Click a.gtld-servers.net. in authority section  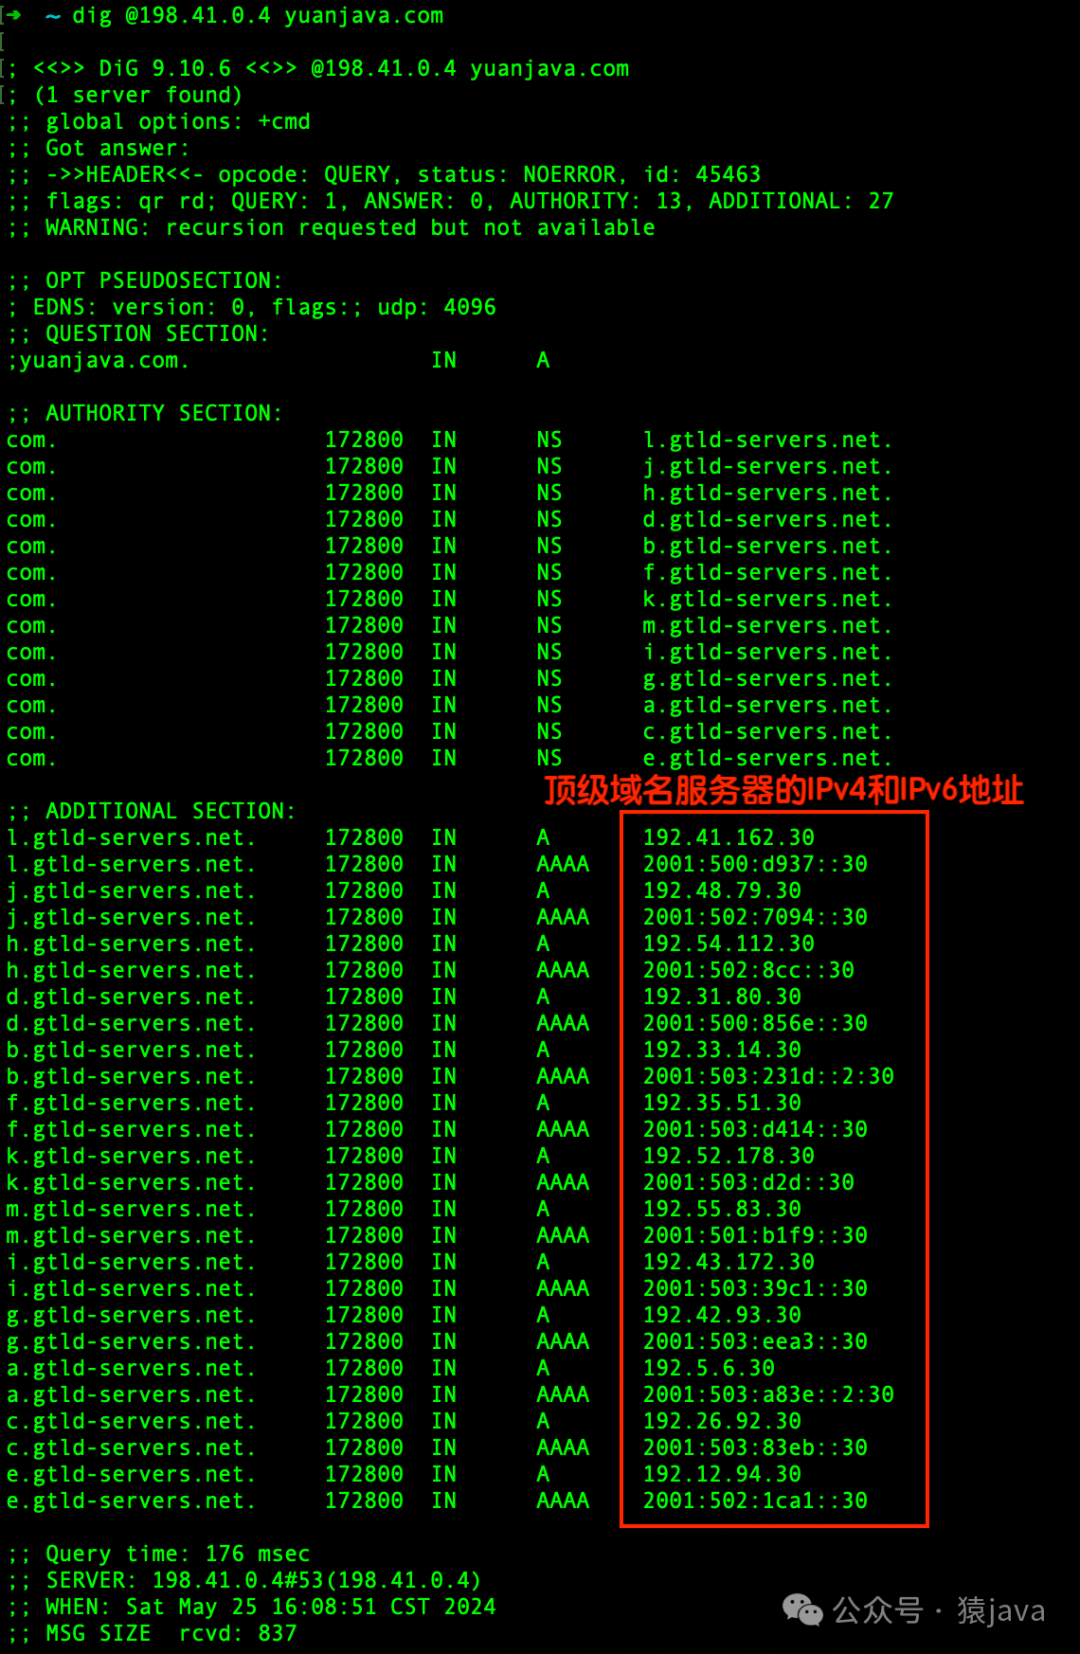[x=767, y=705]
